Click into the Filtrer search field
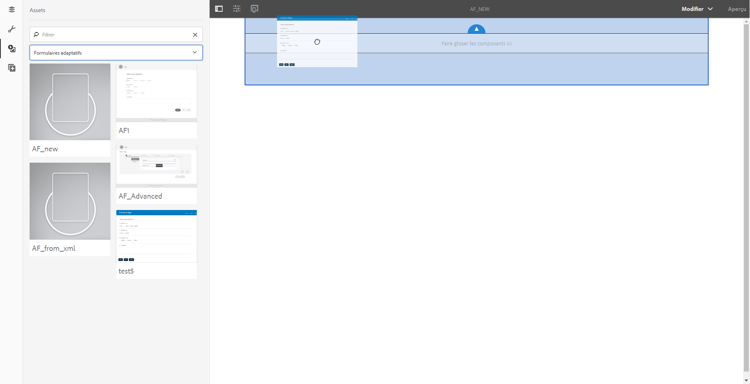Screen dimensions: 750x384 tap(116, 34)
